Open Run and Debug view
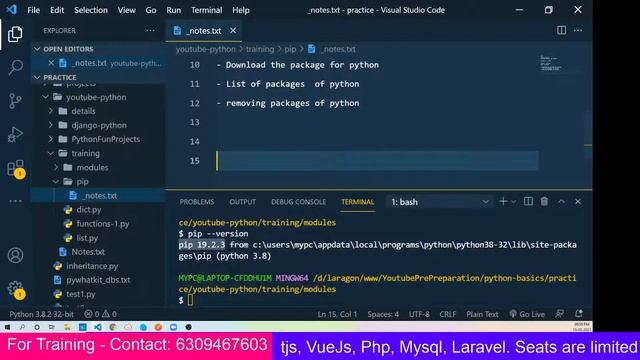The height and width of the screenshot is (360, 640). point(15,134)
